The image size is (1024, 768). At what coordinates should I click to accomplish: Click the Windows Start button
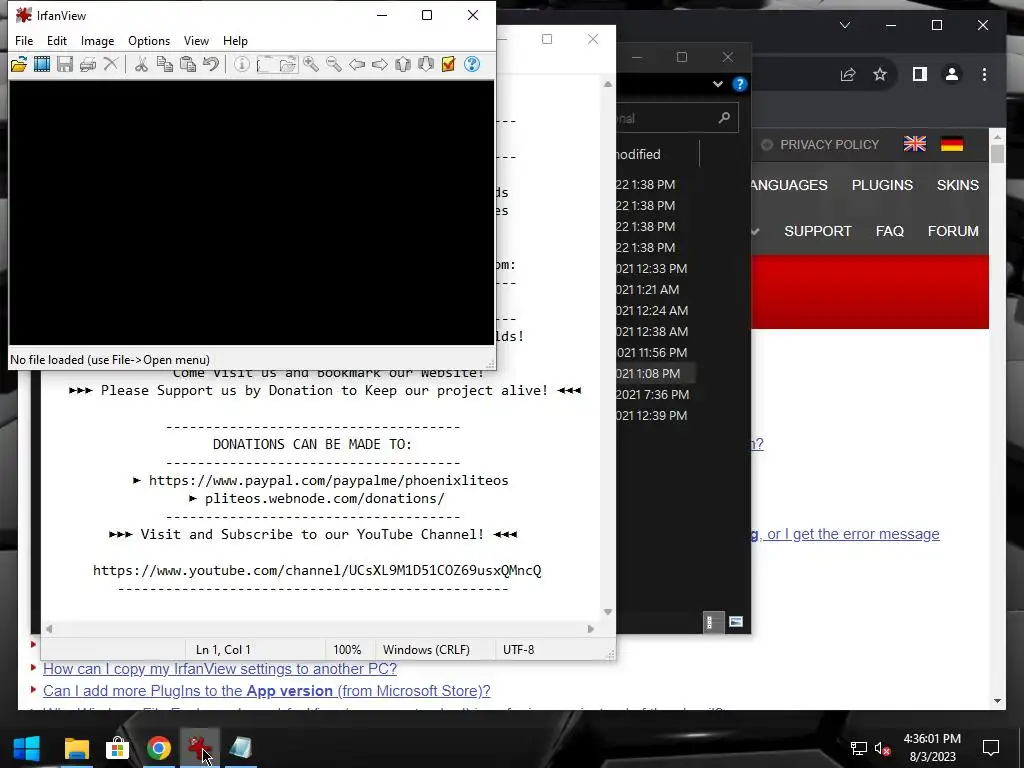(x=27, y=748)
